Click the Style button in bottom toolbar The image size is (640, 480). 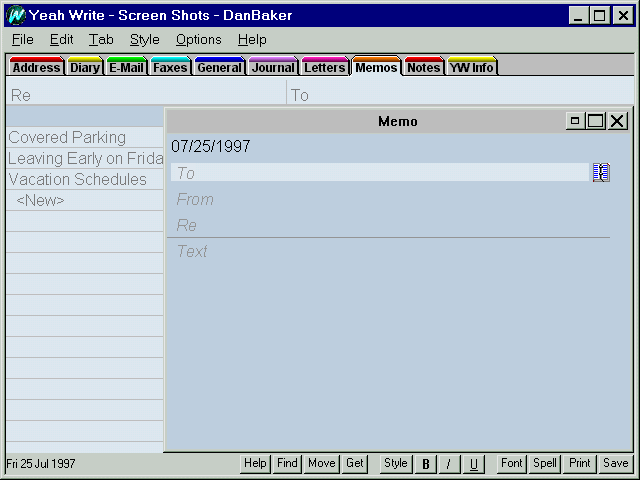[x=396, y=464]
